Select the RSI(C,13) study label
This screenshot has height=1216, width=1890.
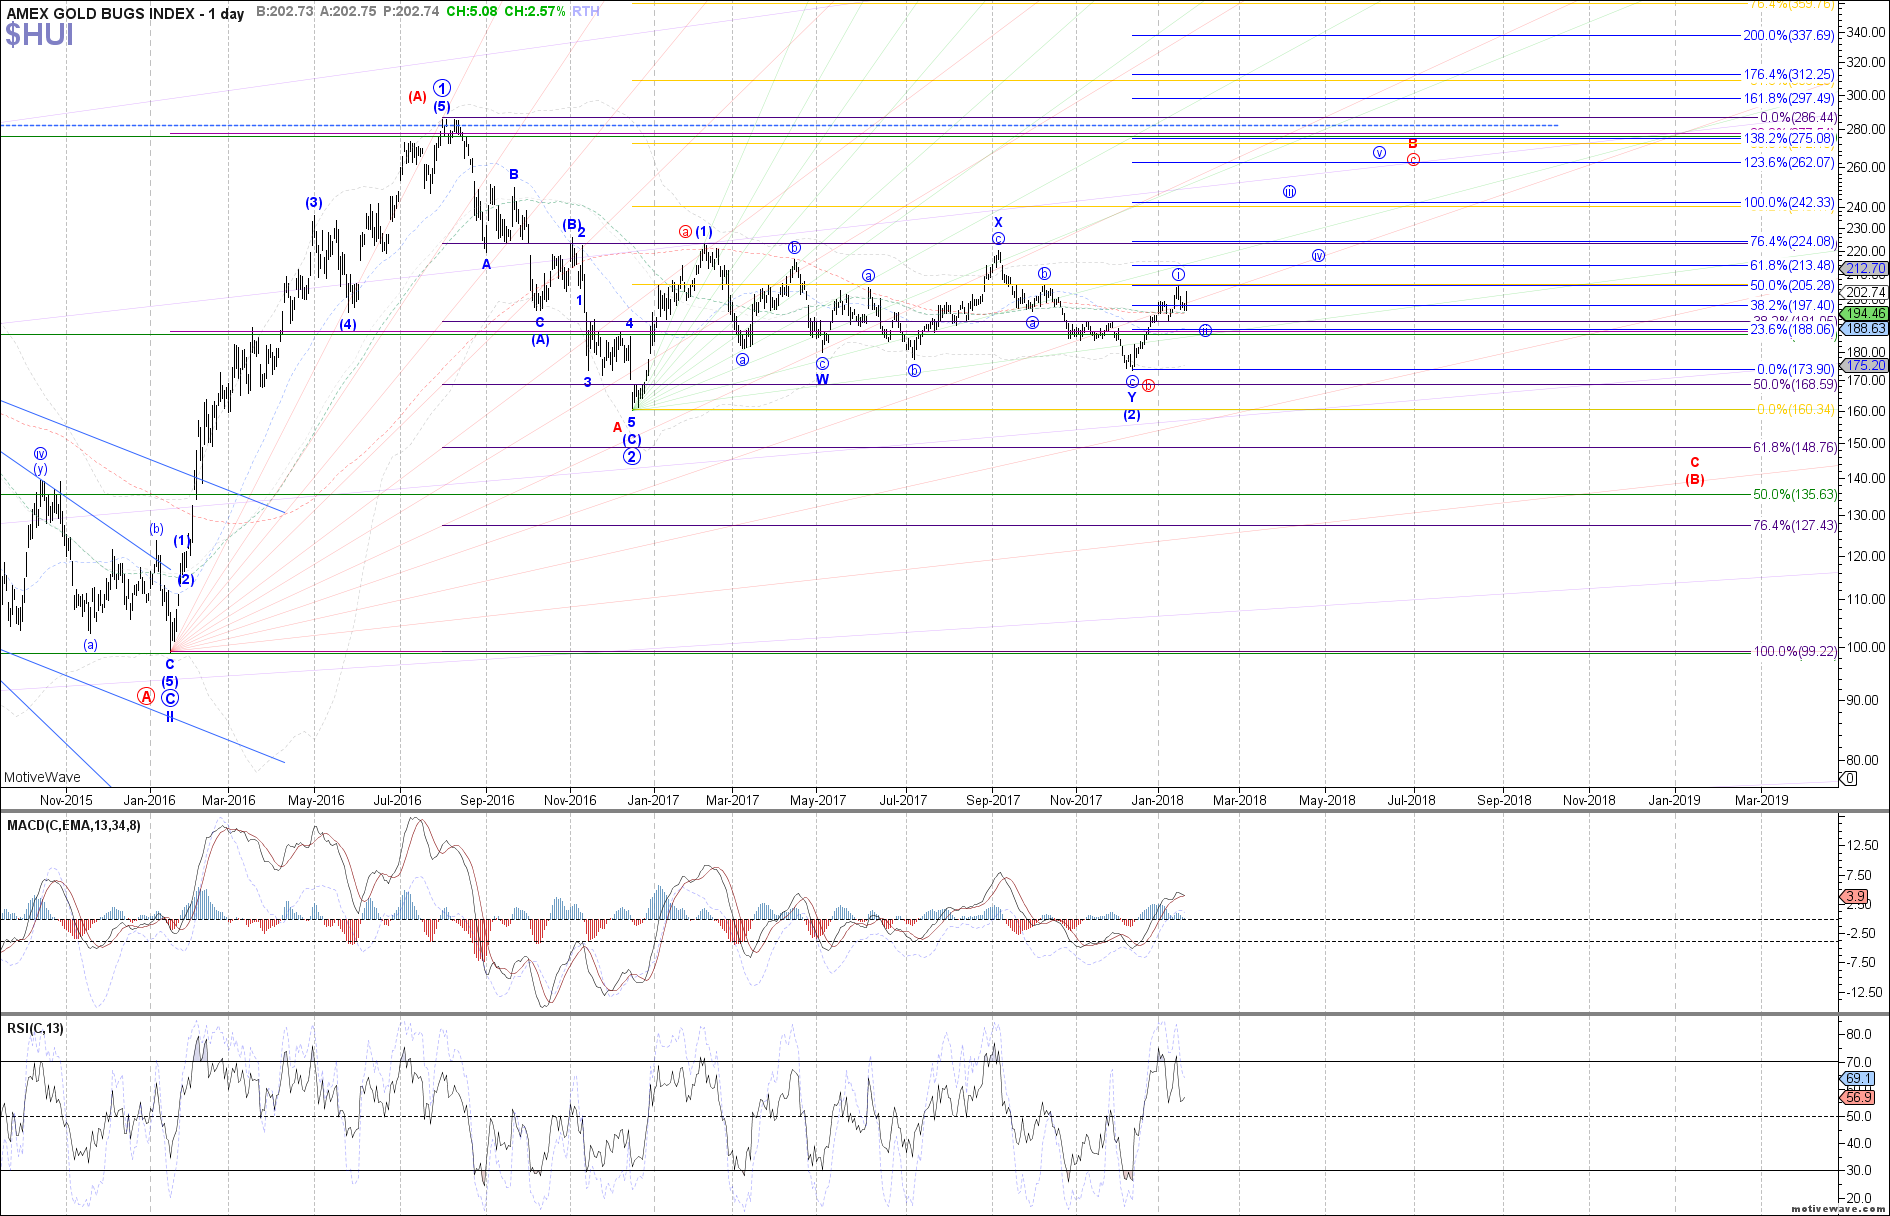35,1029
